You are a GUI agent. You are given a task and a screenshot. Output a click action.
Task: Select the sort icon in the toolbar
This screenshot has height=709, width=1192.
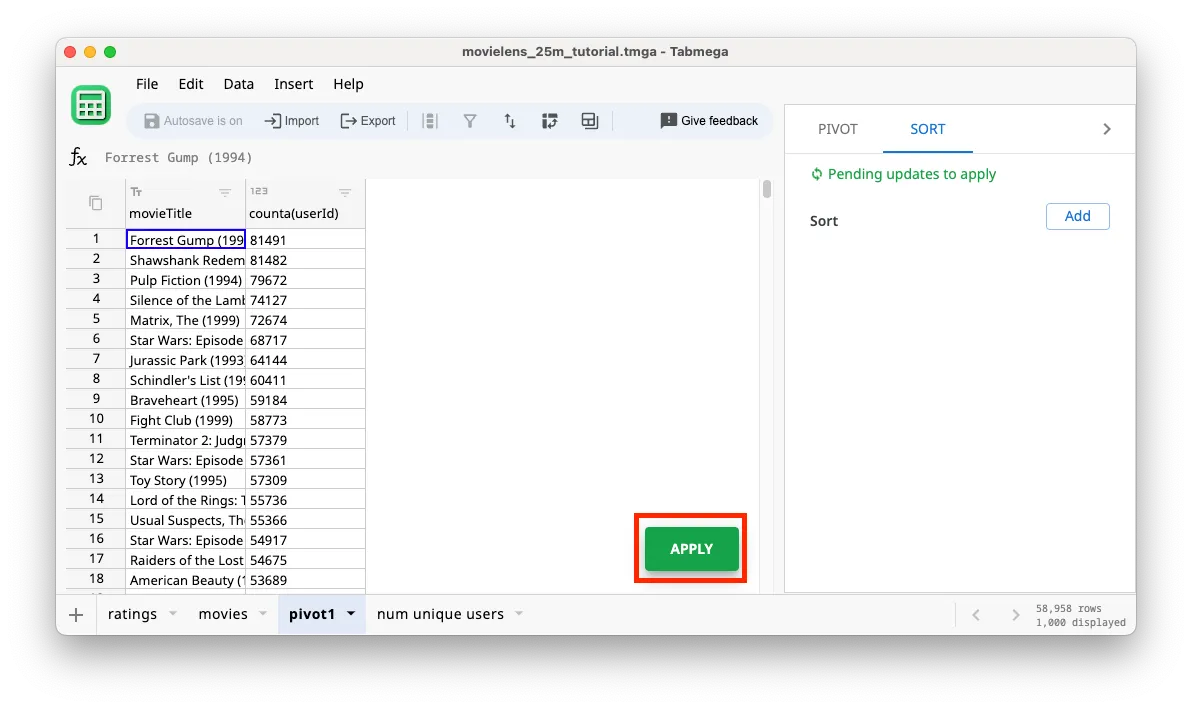(510, 120)
